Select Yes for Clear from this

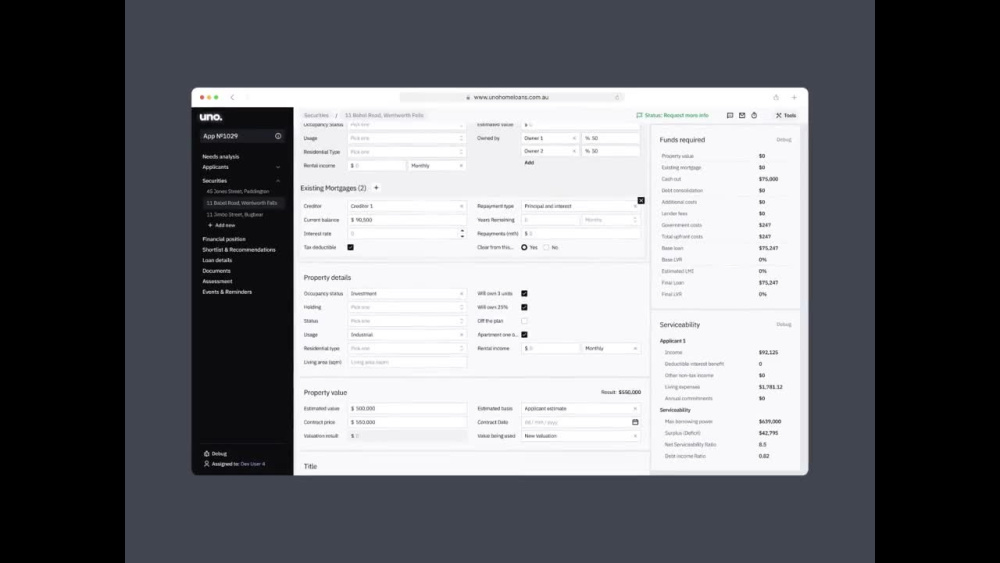click(x=524, y=247)
